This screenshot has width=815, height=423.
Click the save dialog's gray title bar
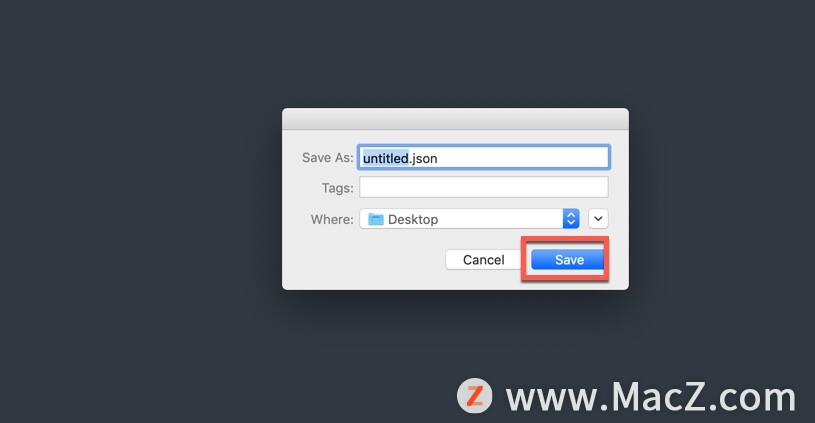[x=455, y=119]
